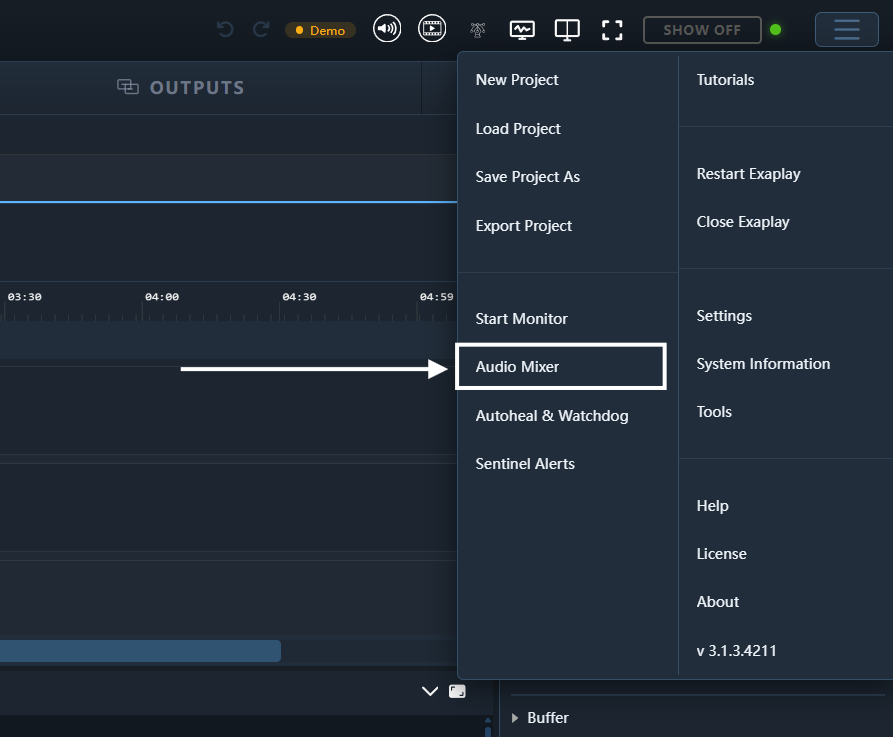The height and width of the screenshot is (737, 893).
Task: Click the Demo mode badge
Action: (x=320, y=30)
